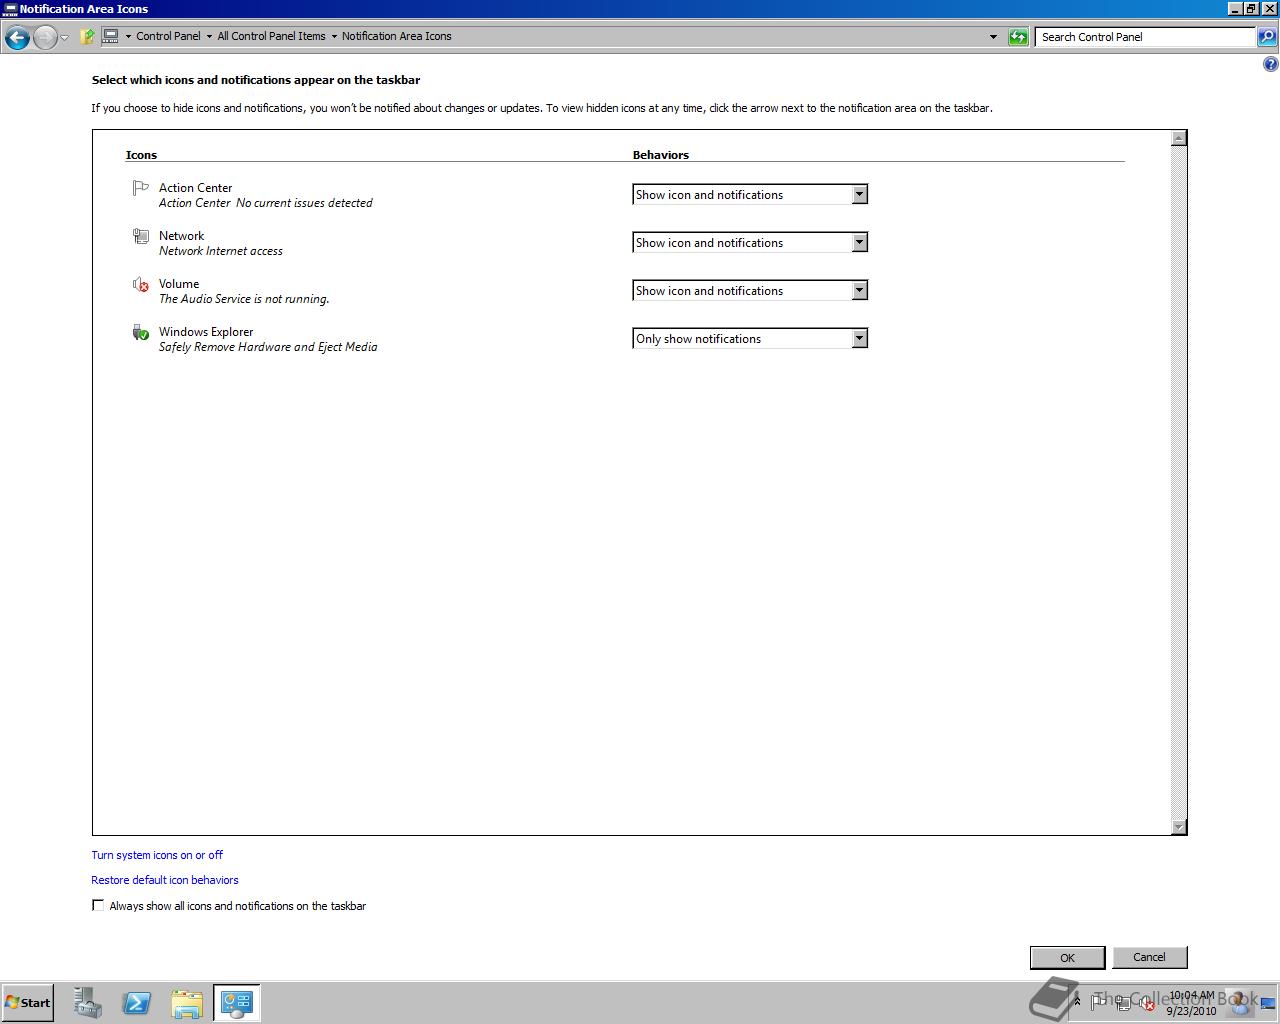Click the search magnifier icon

point(1267,37)
